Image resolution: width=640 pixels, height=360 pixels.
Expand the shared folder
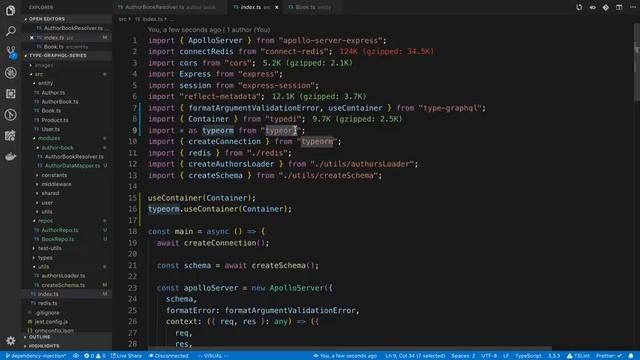tap(66, 193)
